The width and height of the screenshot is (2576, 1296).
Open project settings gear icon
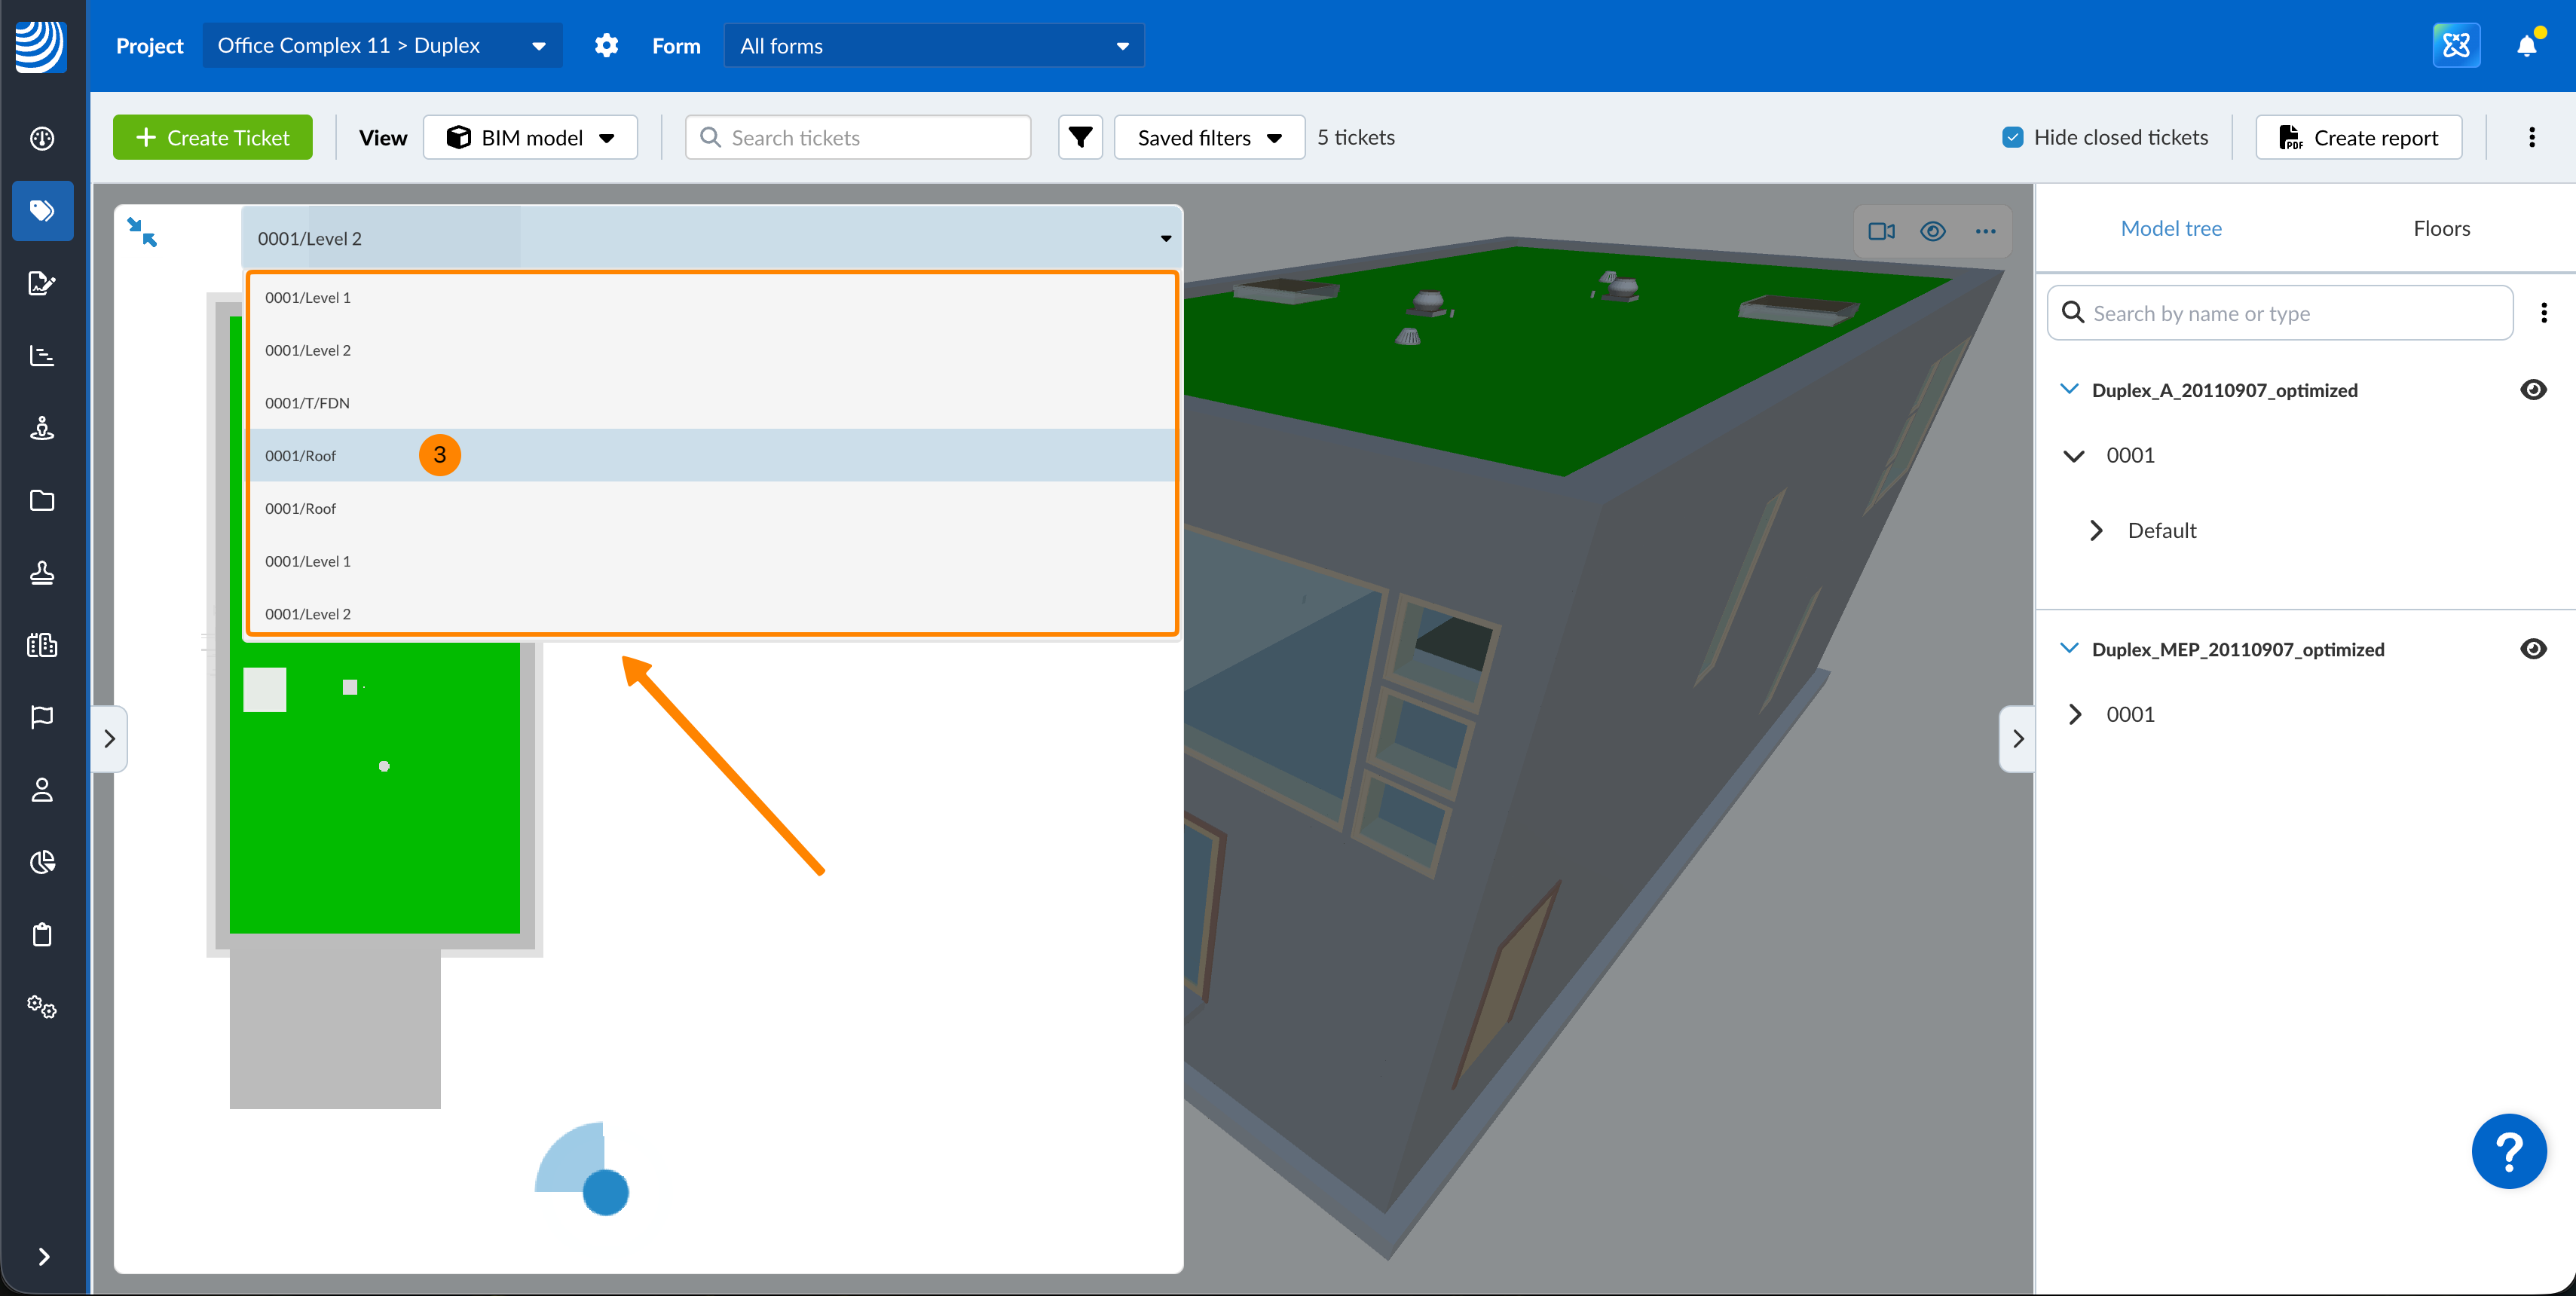click(606, 46)
